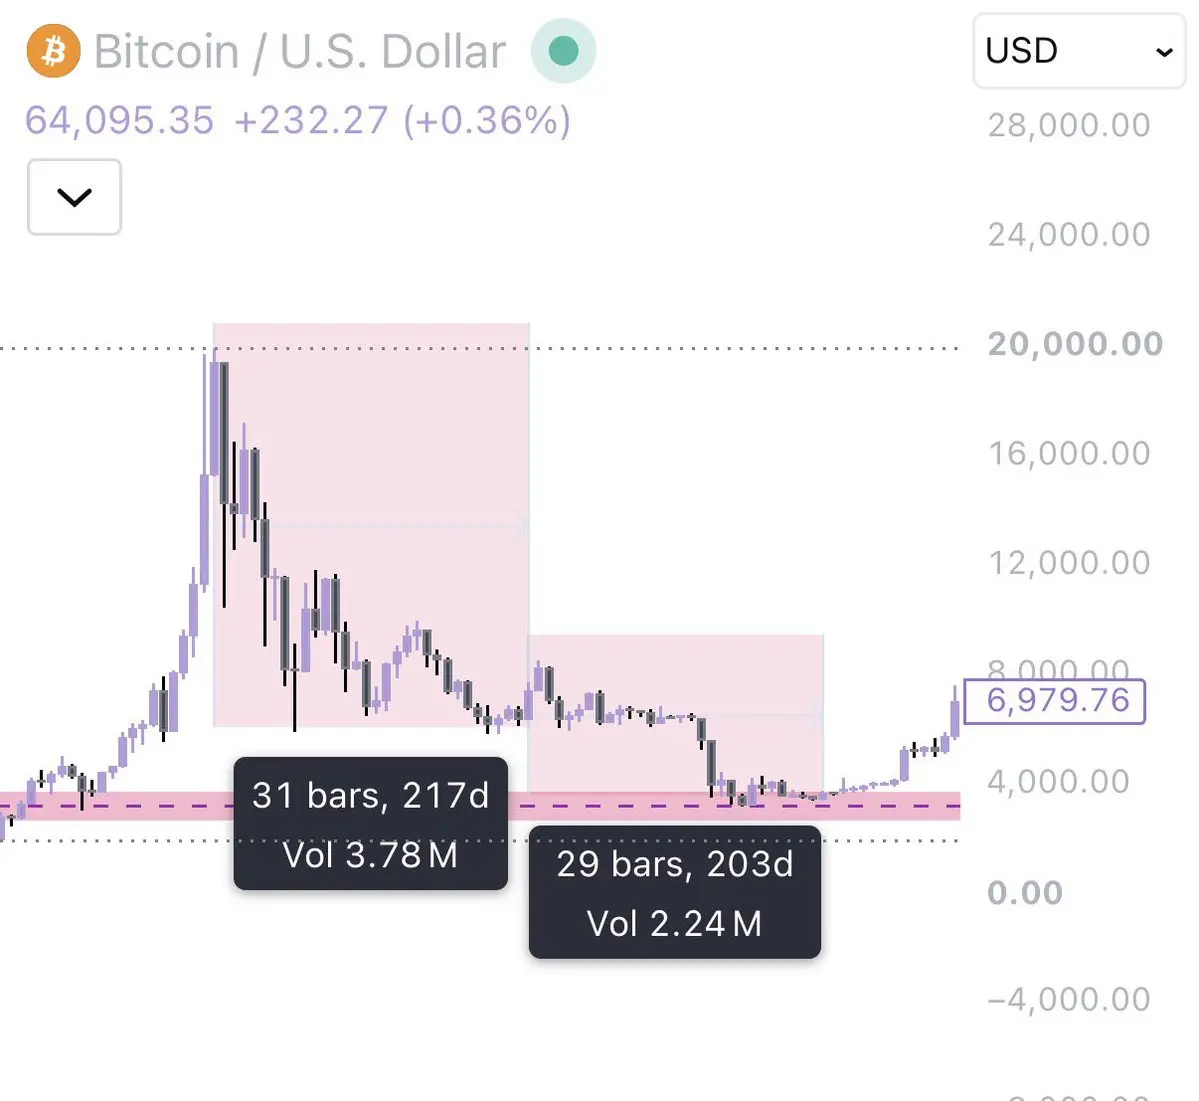The width and height of the screenshot is (1199, 1101).
Task: Click the 31 bars, 217d tooltip
Action: tap(370, 823)
